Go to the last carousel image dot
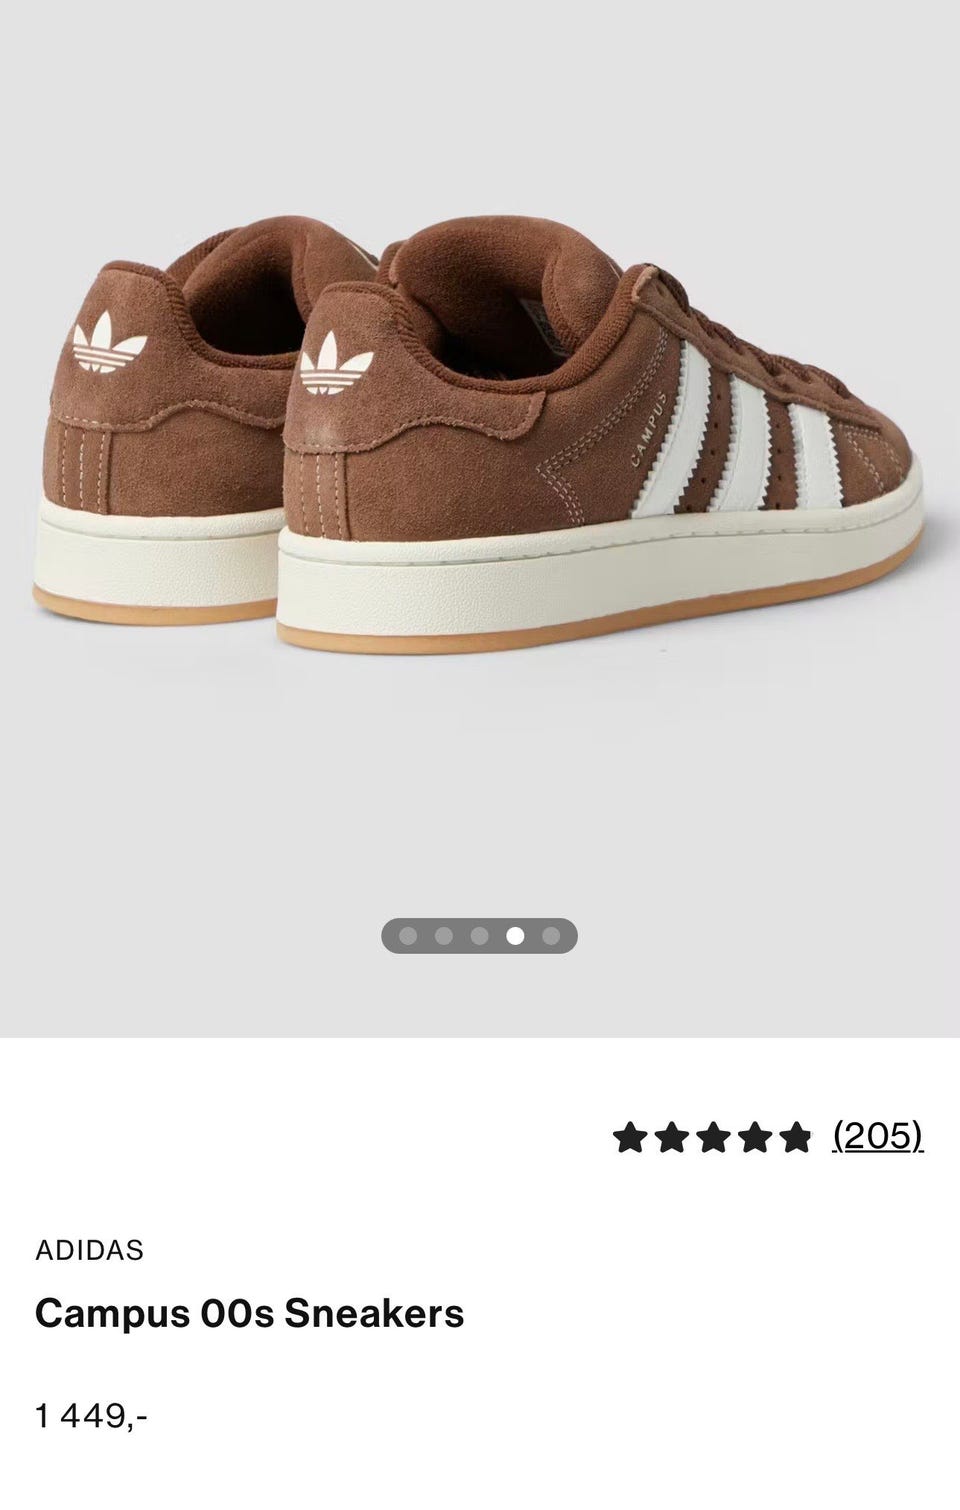Screen dimensions: 960x1510 pyautogui.click(x=550, y=936)
